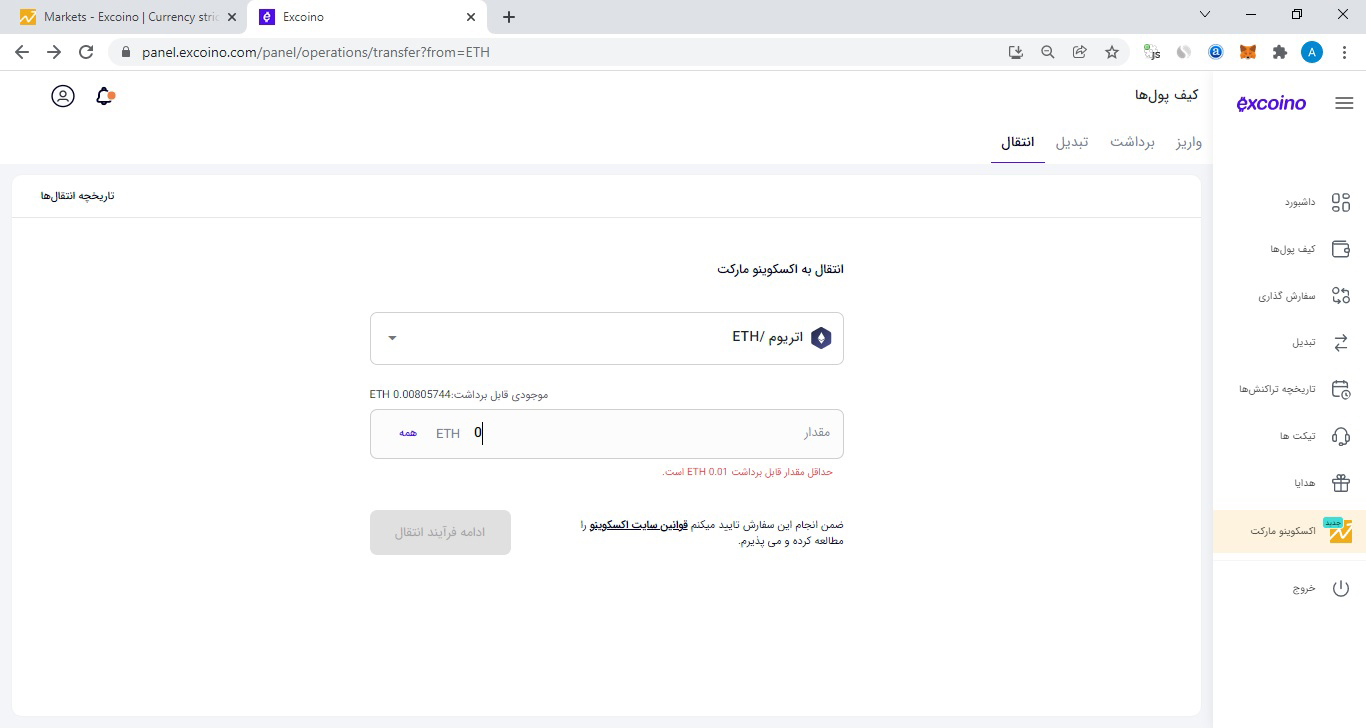Click the Ethereum coin icon in selector

tap(821, 338)
